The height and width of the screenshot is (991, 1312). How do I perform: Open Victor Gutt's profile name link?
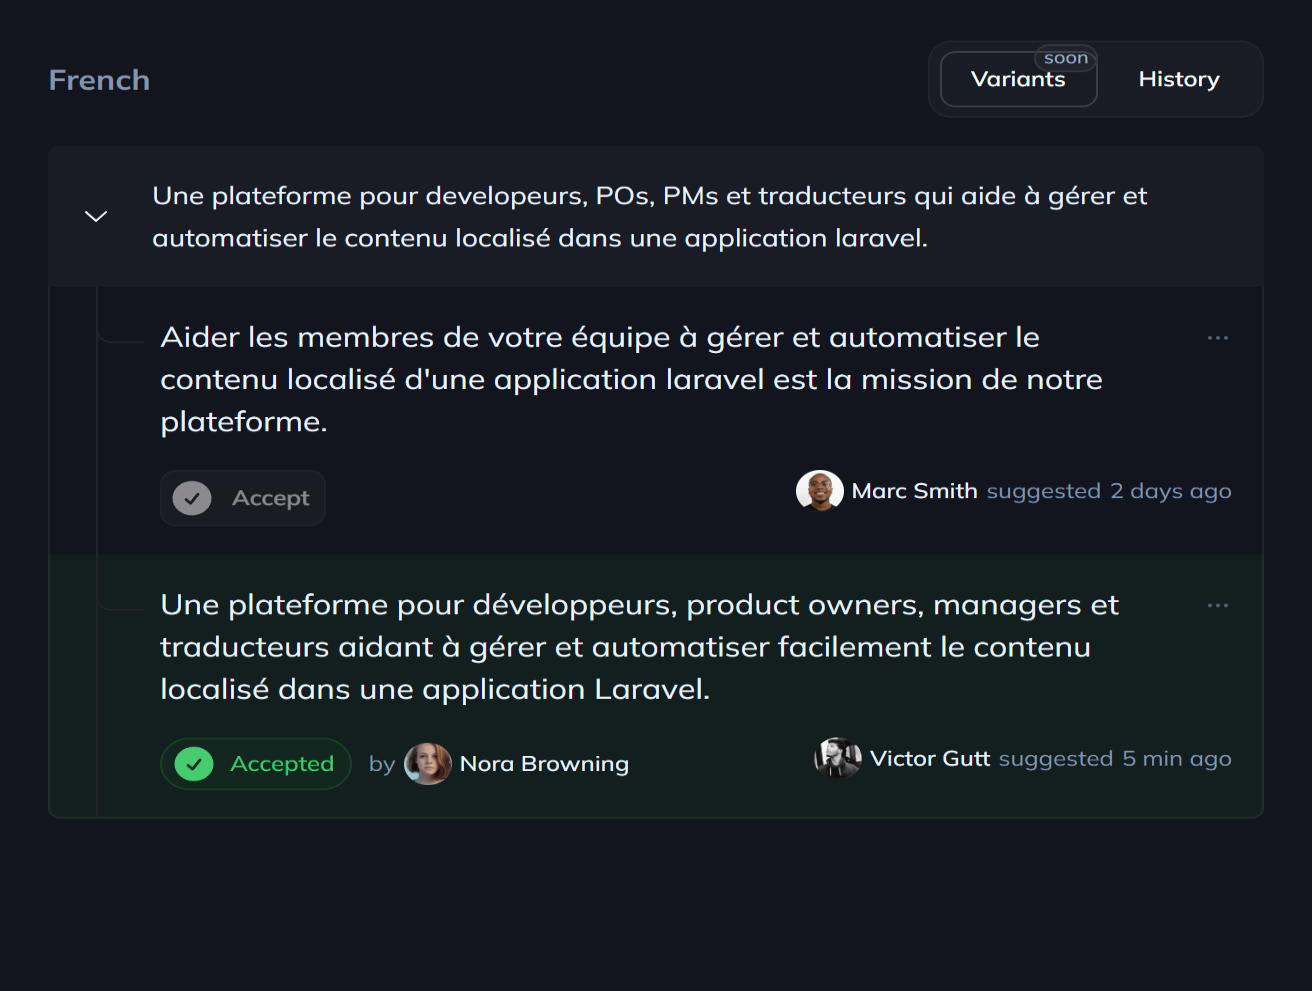930,759
